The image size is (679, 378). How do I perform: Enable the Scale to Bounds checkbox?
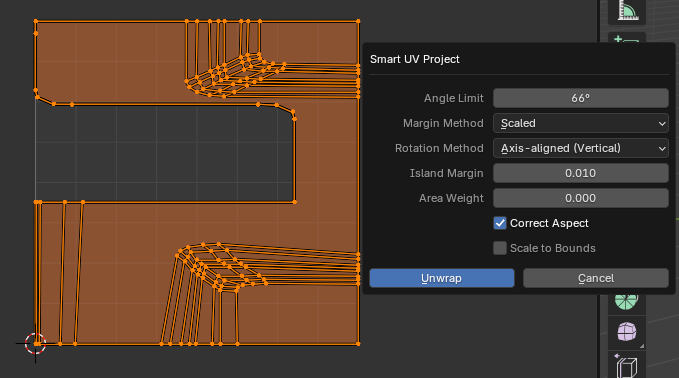pos(500,248)
